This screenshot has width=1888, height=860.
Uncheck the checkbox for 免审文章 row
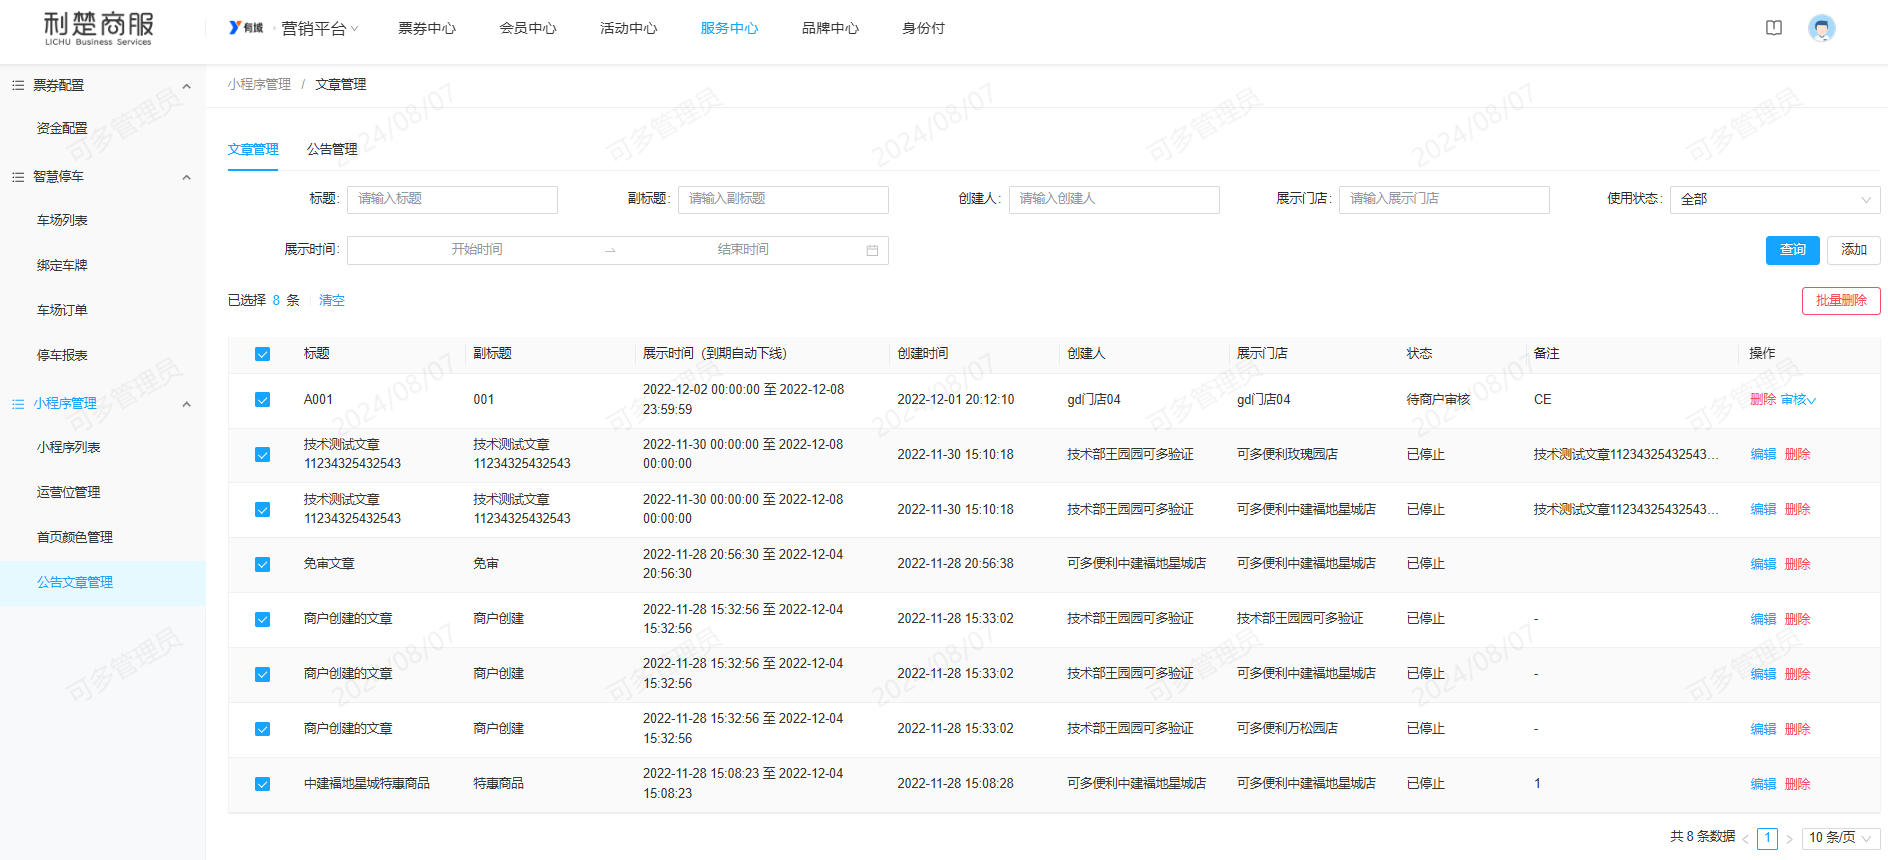pyautogui.click(x=262, y=565)
